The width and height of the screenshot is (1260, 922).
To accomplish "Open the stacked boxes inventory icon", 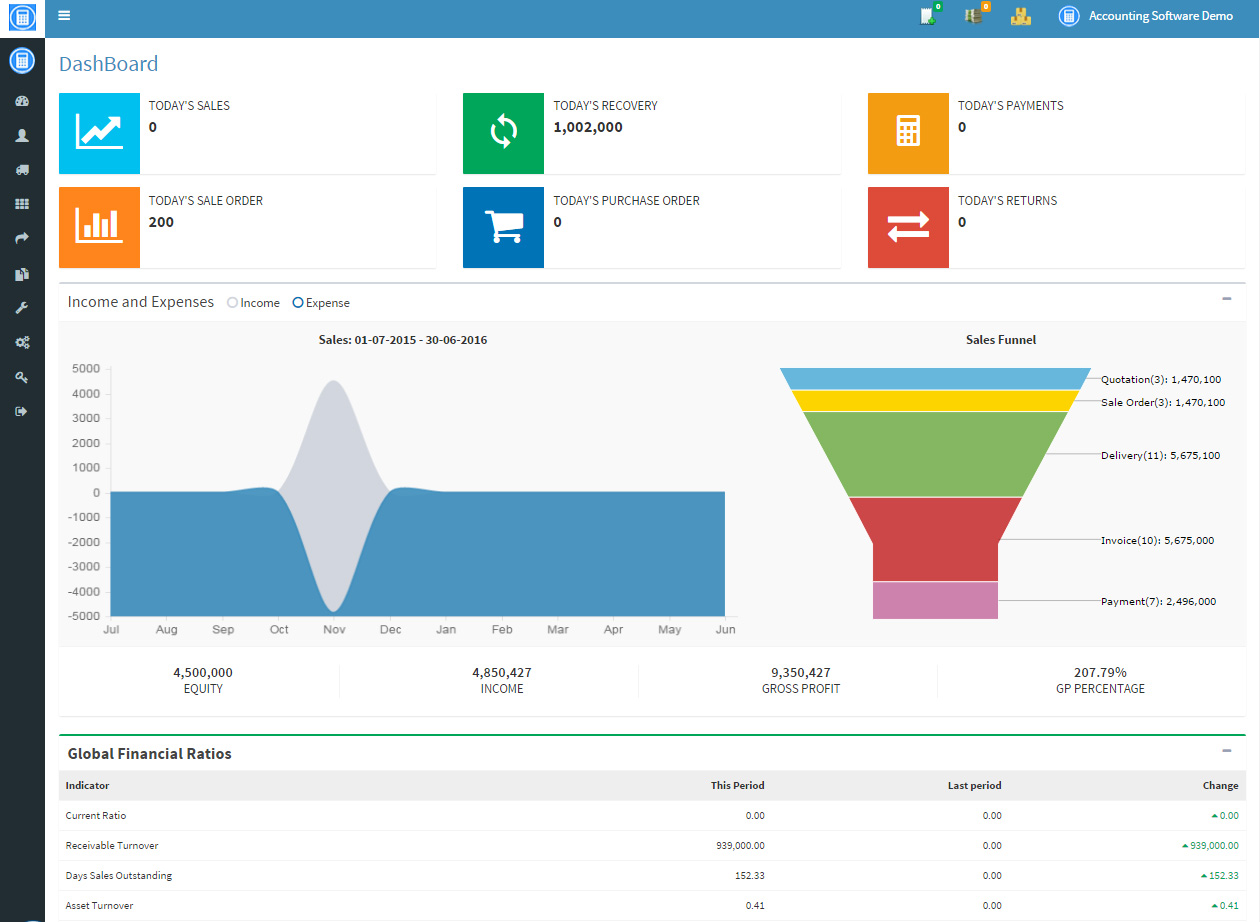I will (1020, 16).
